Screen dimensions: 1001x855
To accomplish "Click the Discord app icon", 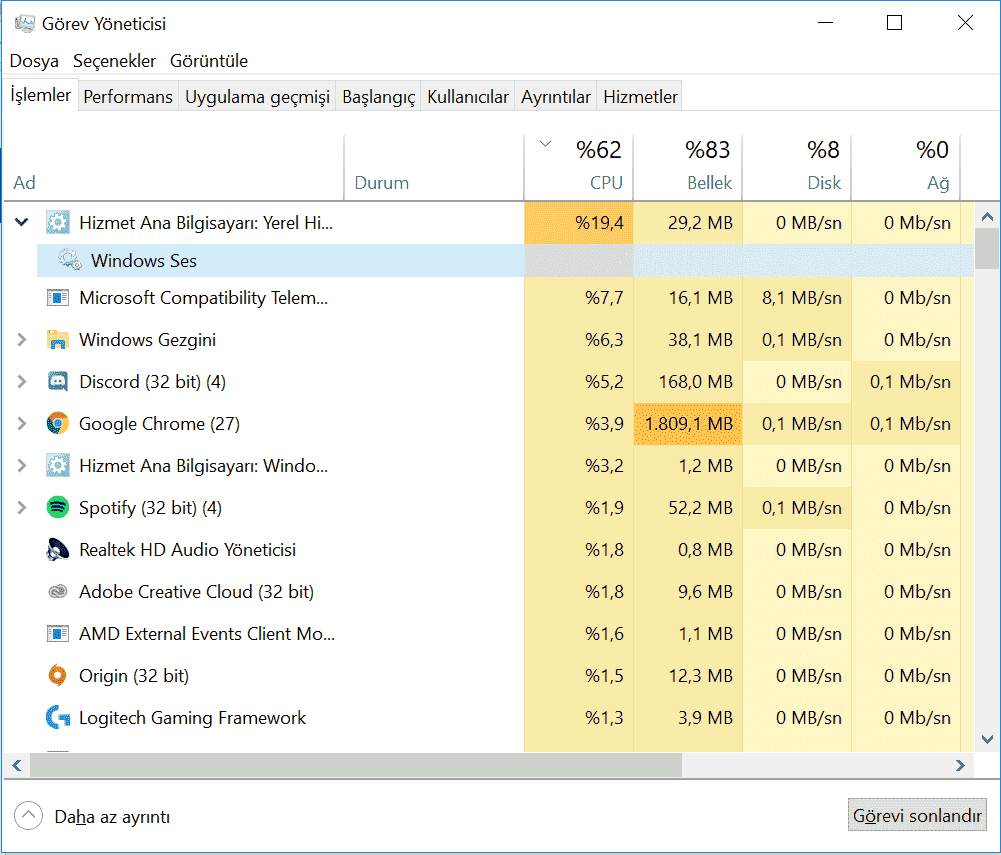I will [x=57, y=382].
